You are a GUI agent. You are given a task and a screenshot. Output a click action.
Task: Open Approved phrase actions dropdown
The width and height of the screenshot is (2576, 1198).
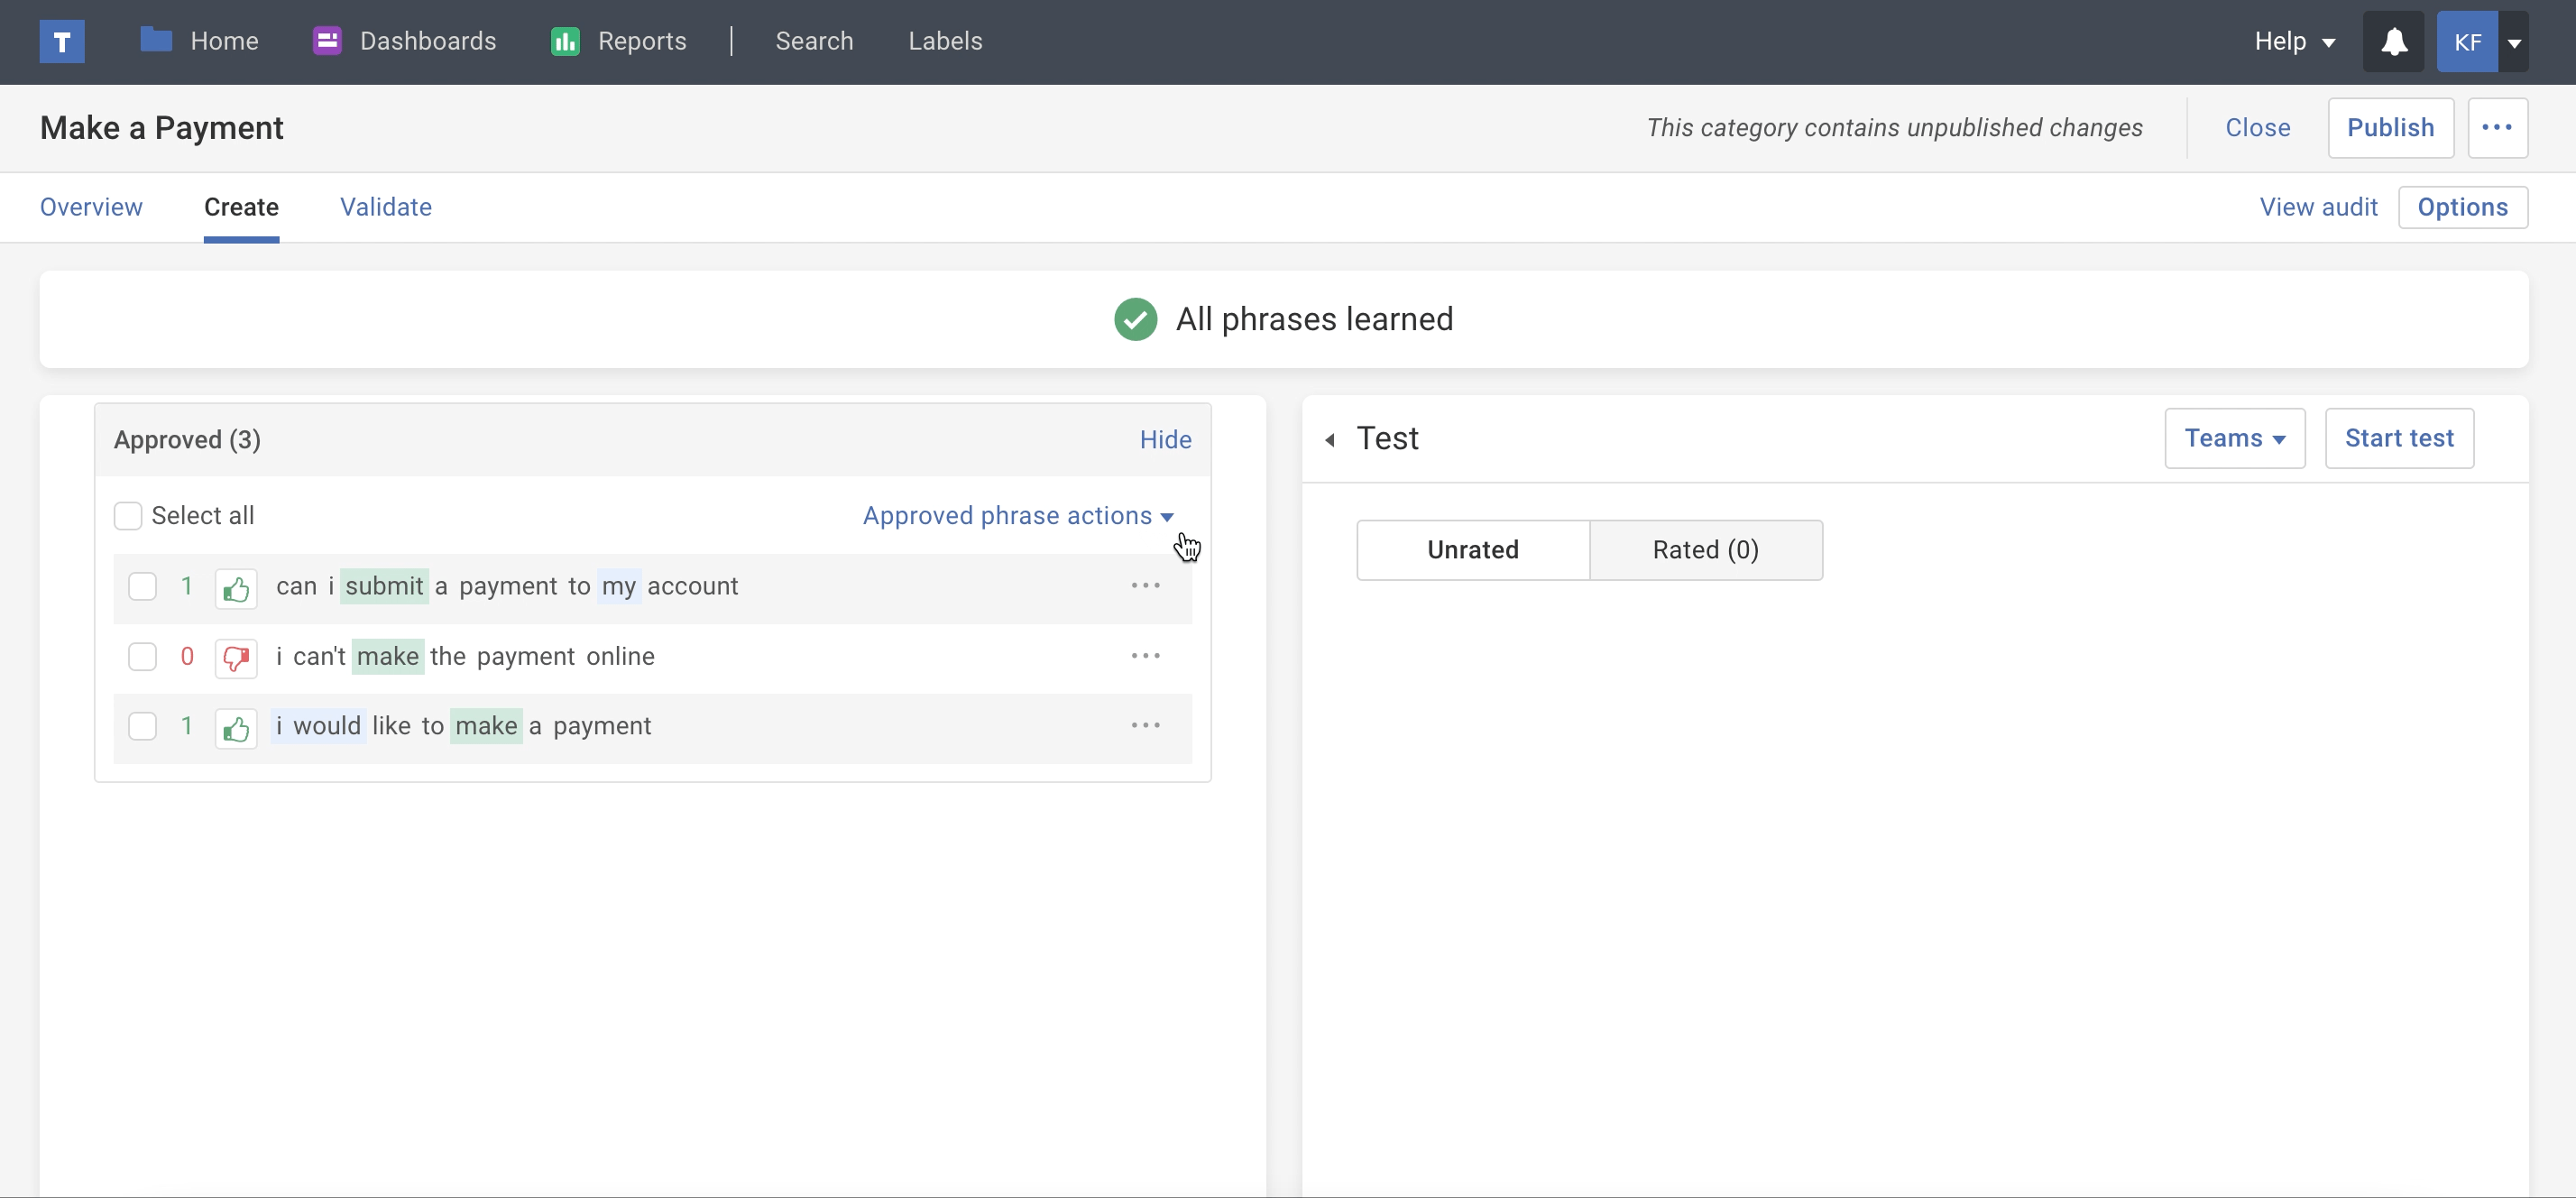[x=1017, y=516]
